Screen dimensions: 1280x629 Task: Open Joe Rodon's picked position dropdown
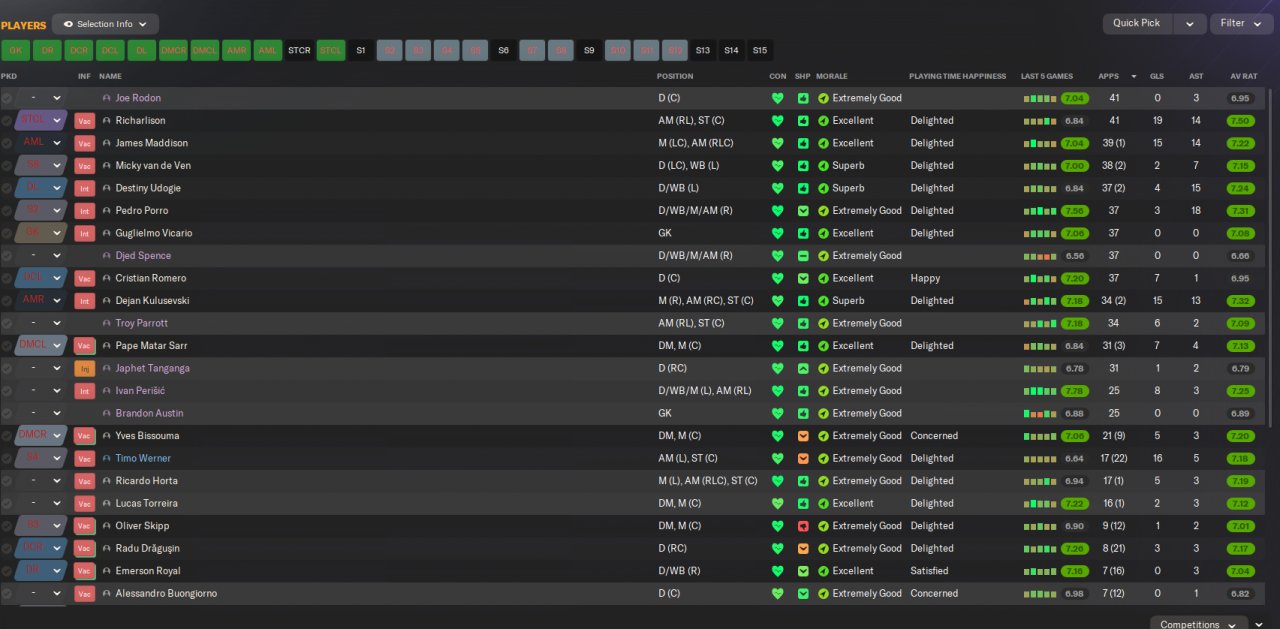[41, 98]
